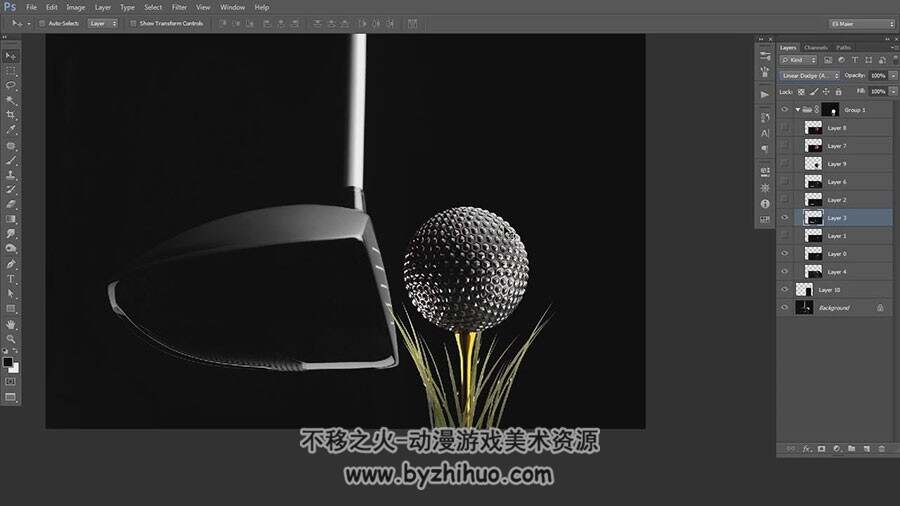This screenshot has width=900, height=506.
Task: Open the Filter menu
Action: (179, 7)
